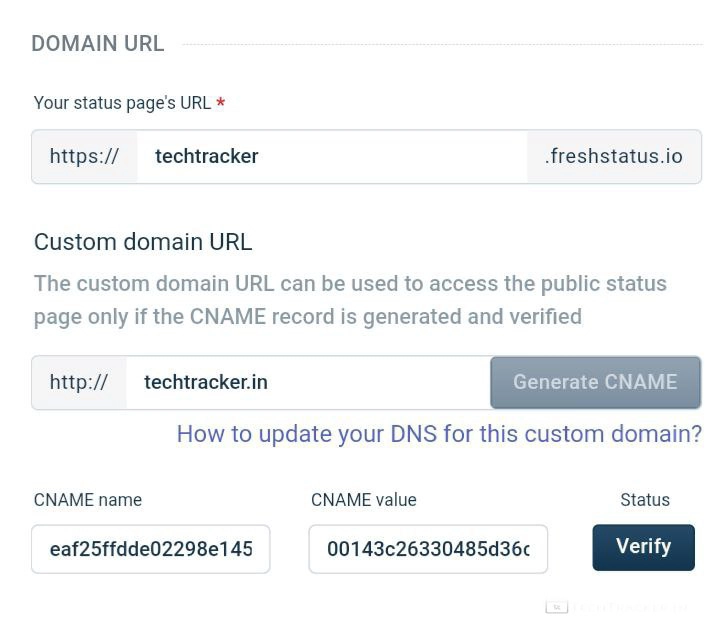Viewport: 720px width, 628px height.
Task: Click the red required asterisk
Action: 221,104
